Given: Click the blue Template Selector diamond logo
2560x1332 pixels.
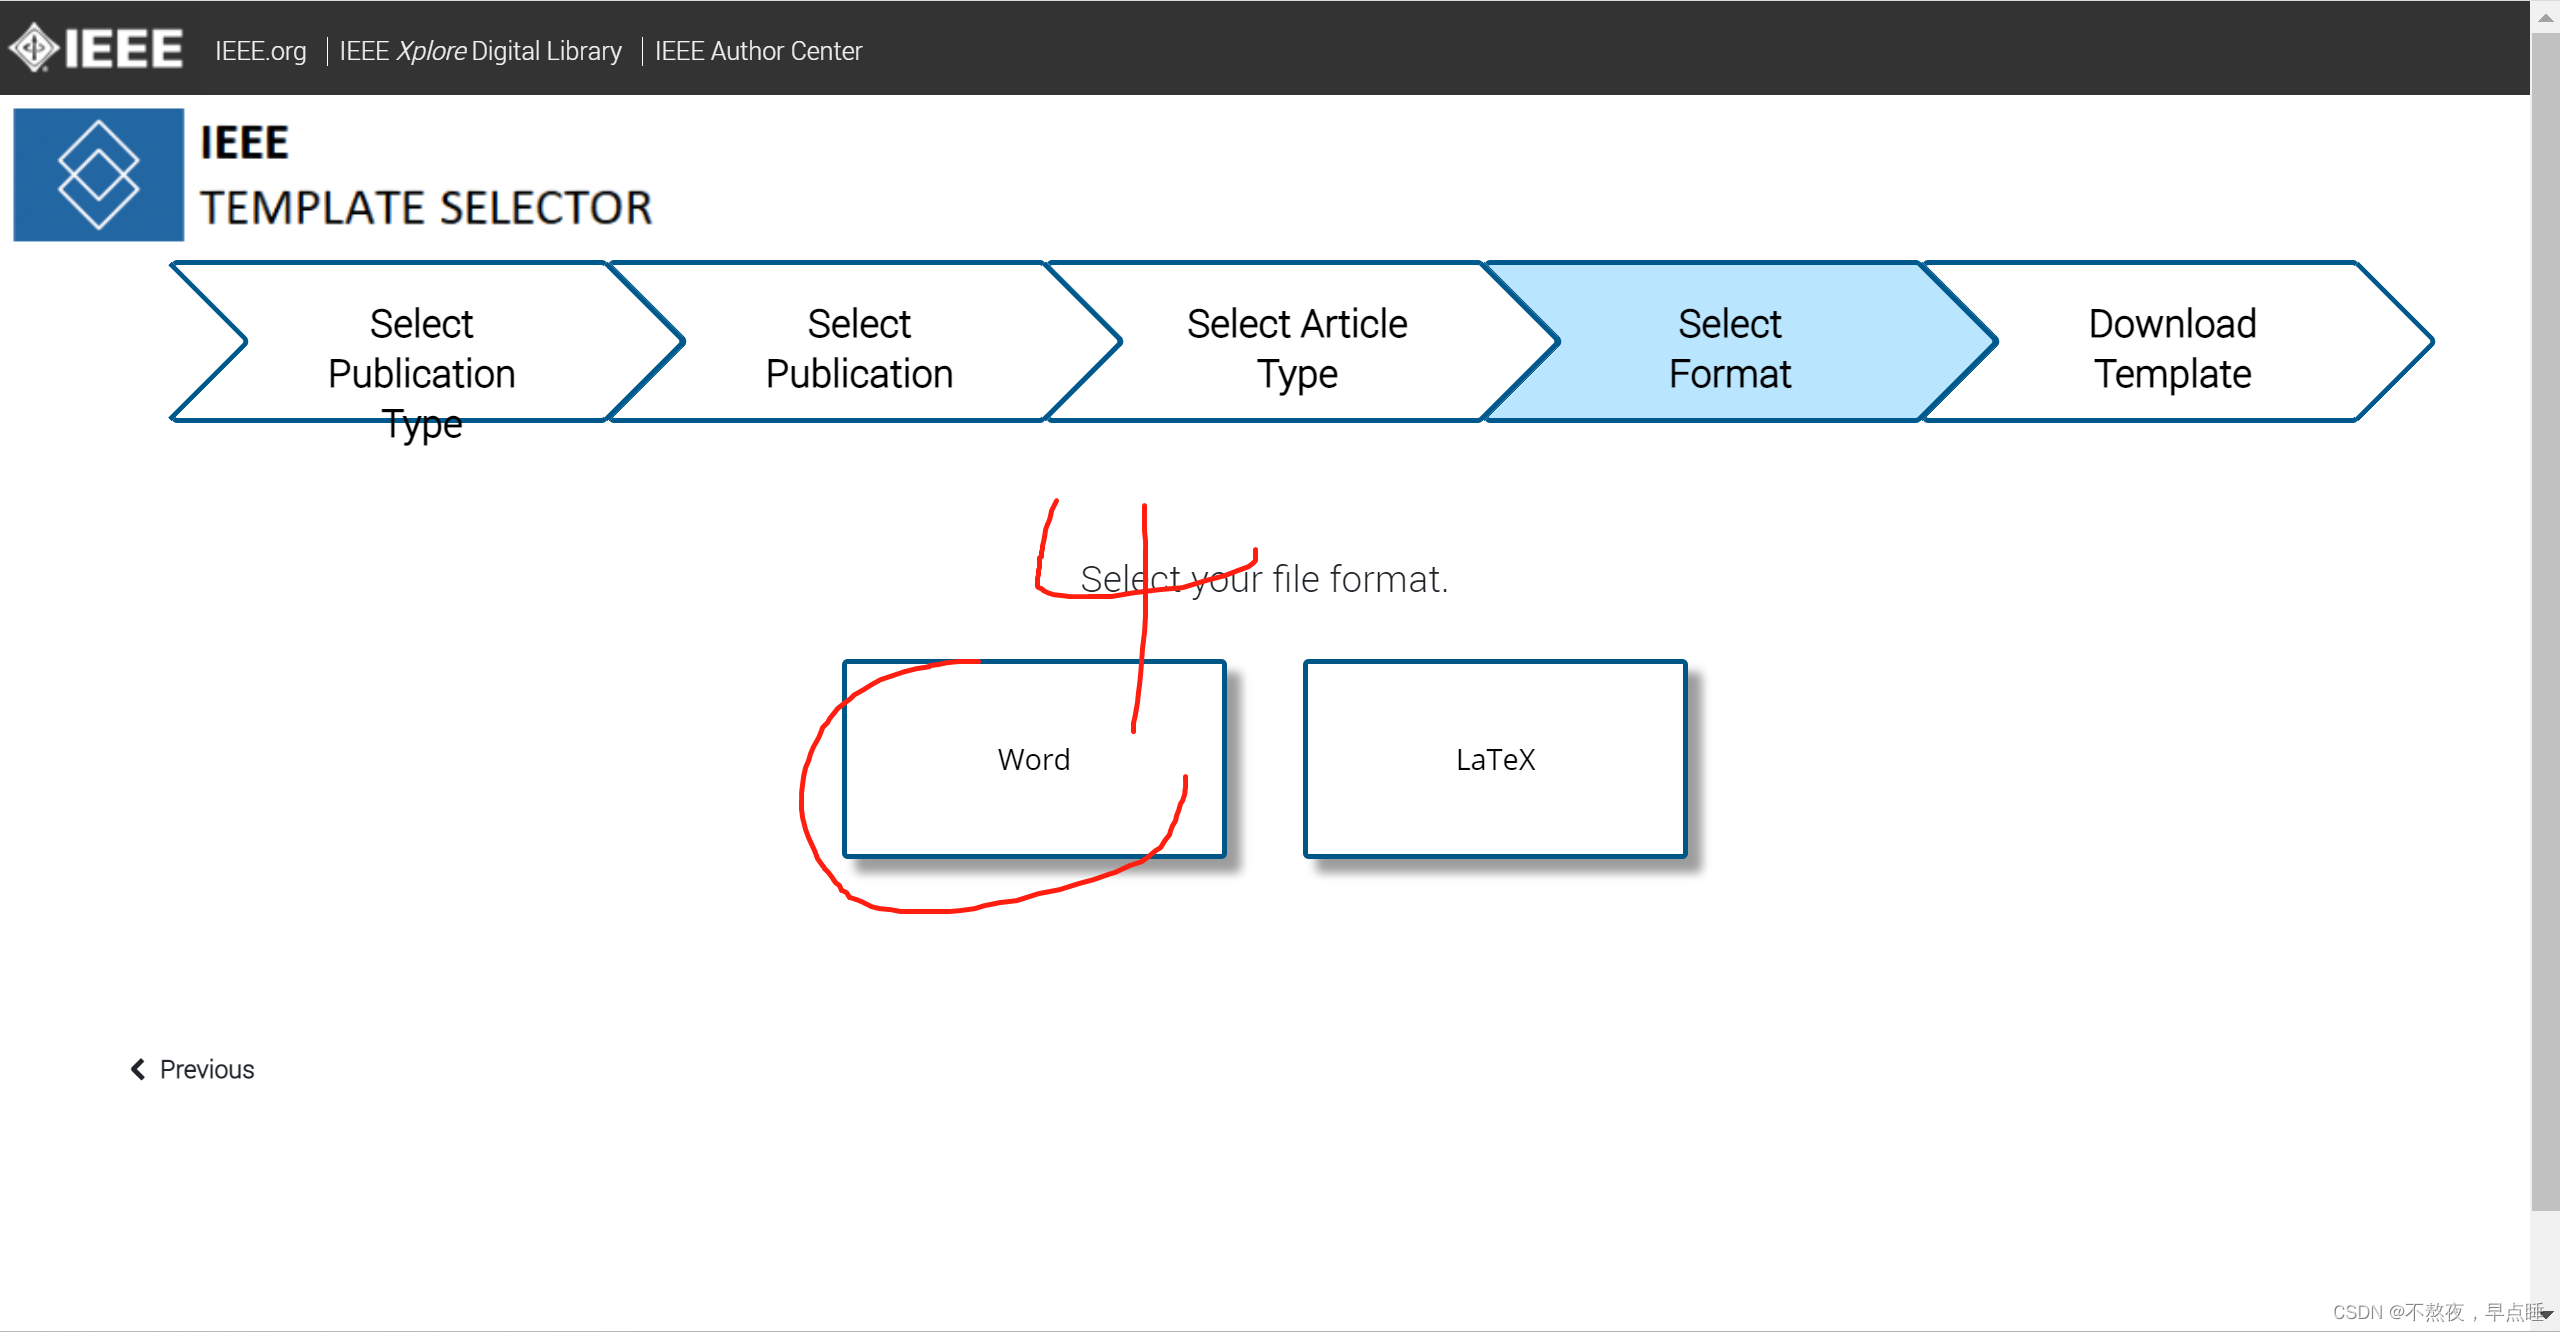Looking at the screenshot, I should pos(98,175).
